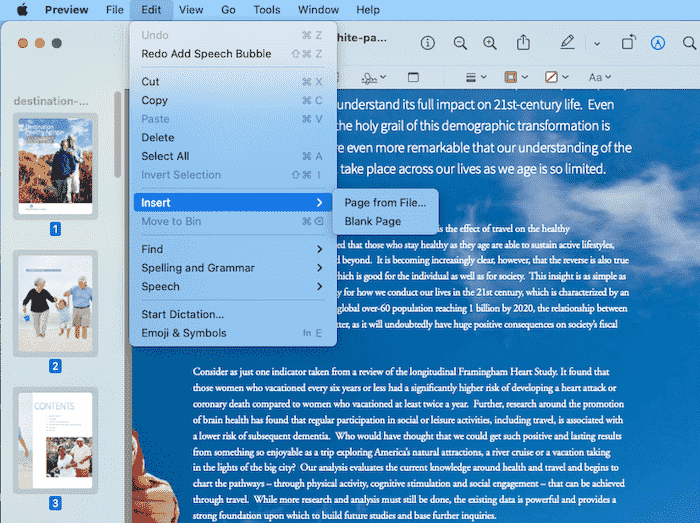Open the Help menu
Image resolution: width=700 pixels, height=523 pixels.
[368, 10]
